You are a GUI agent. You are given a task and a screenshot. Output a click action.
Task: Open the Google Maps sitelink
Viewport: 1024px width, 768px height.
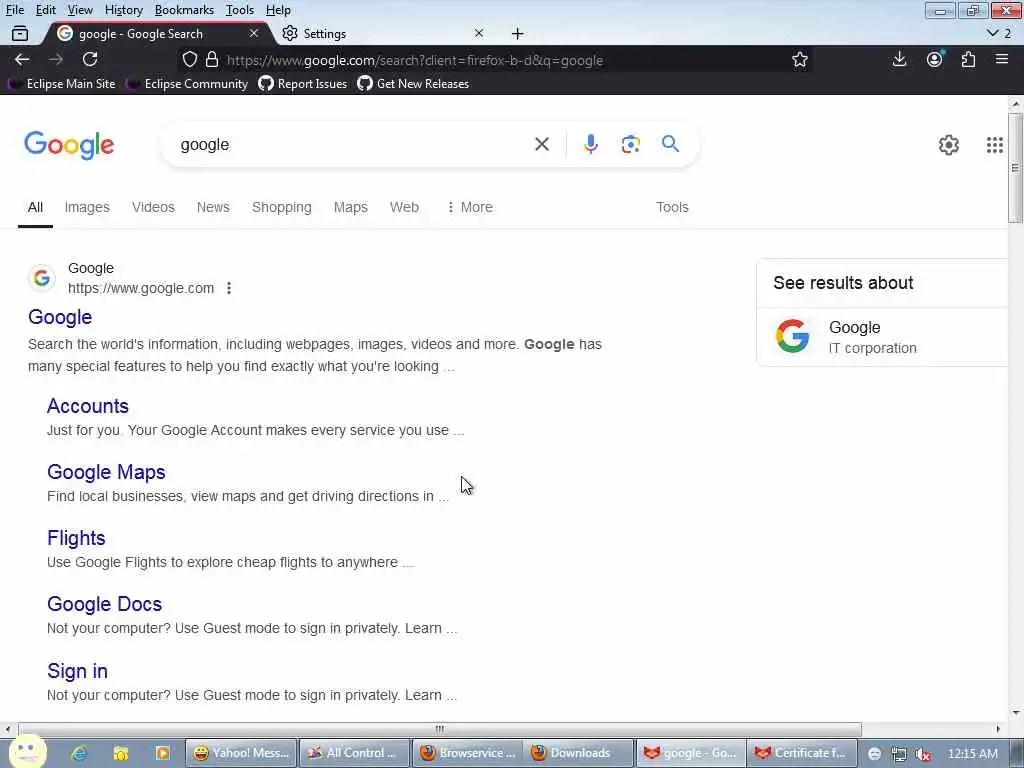pyautogui.click(x=106, y=472)
